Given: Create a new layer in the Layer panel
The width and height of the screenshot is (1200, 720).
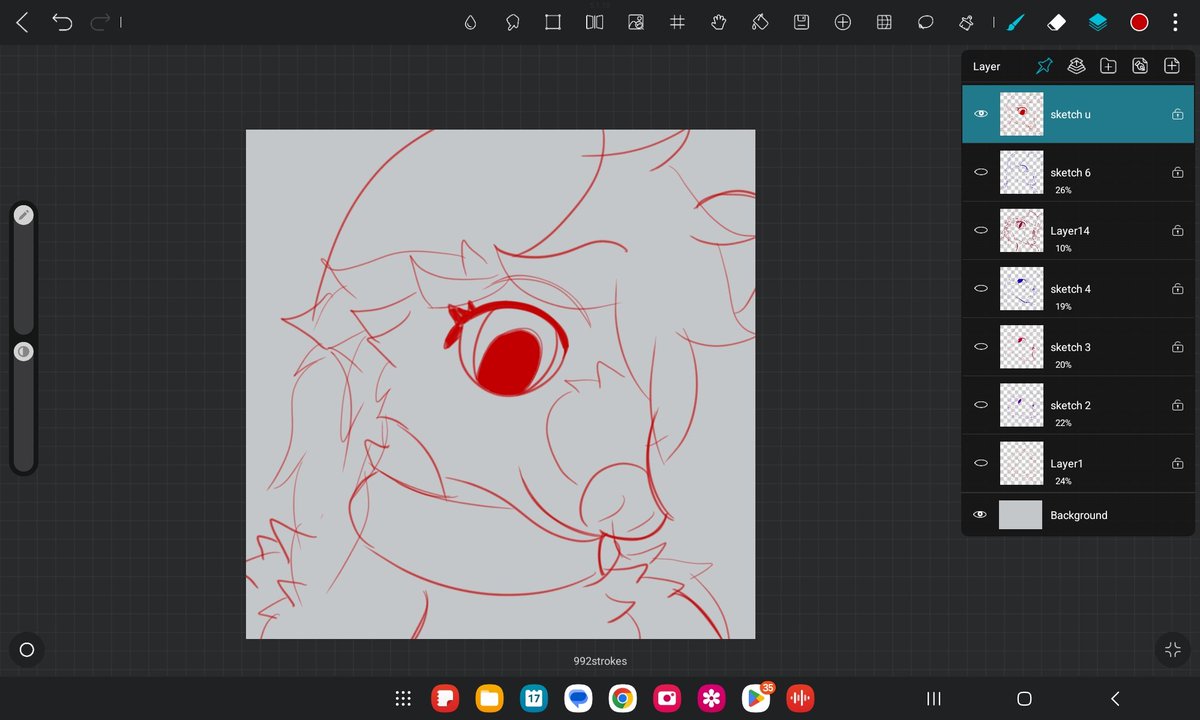Looking at the screenshot, I should click(x=1172, y=66).
